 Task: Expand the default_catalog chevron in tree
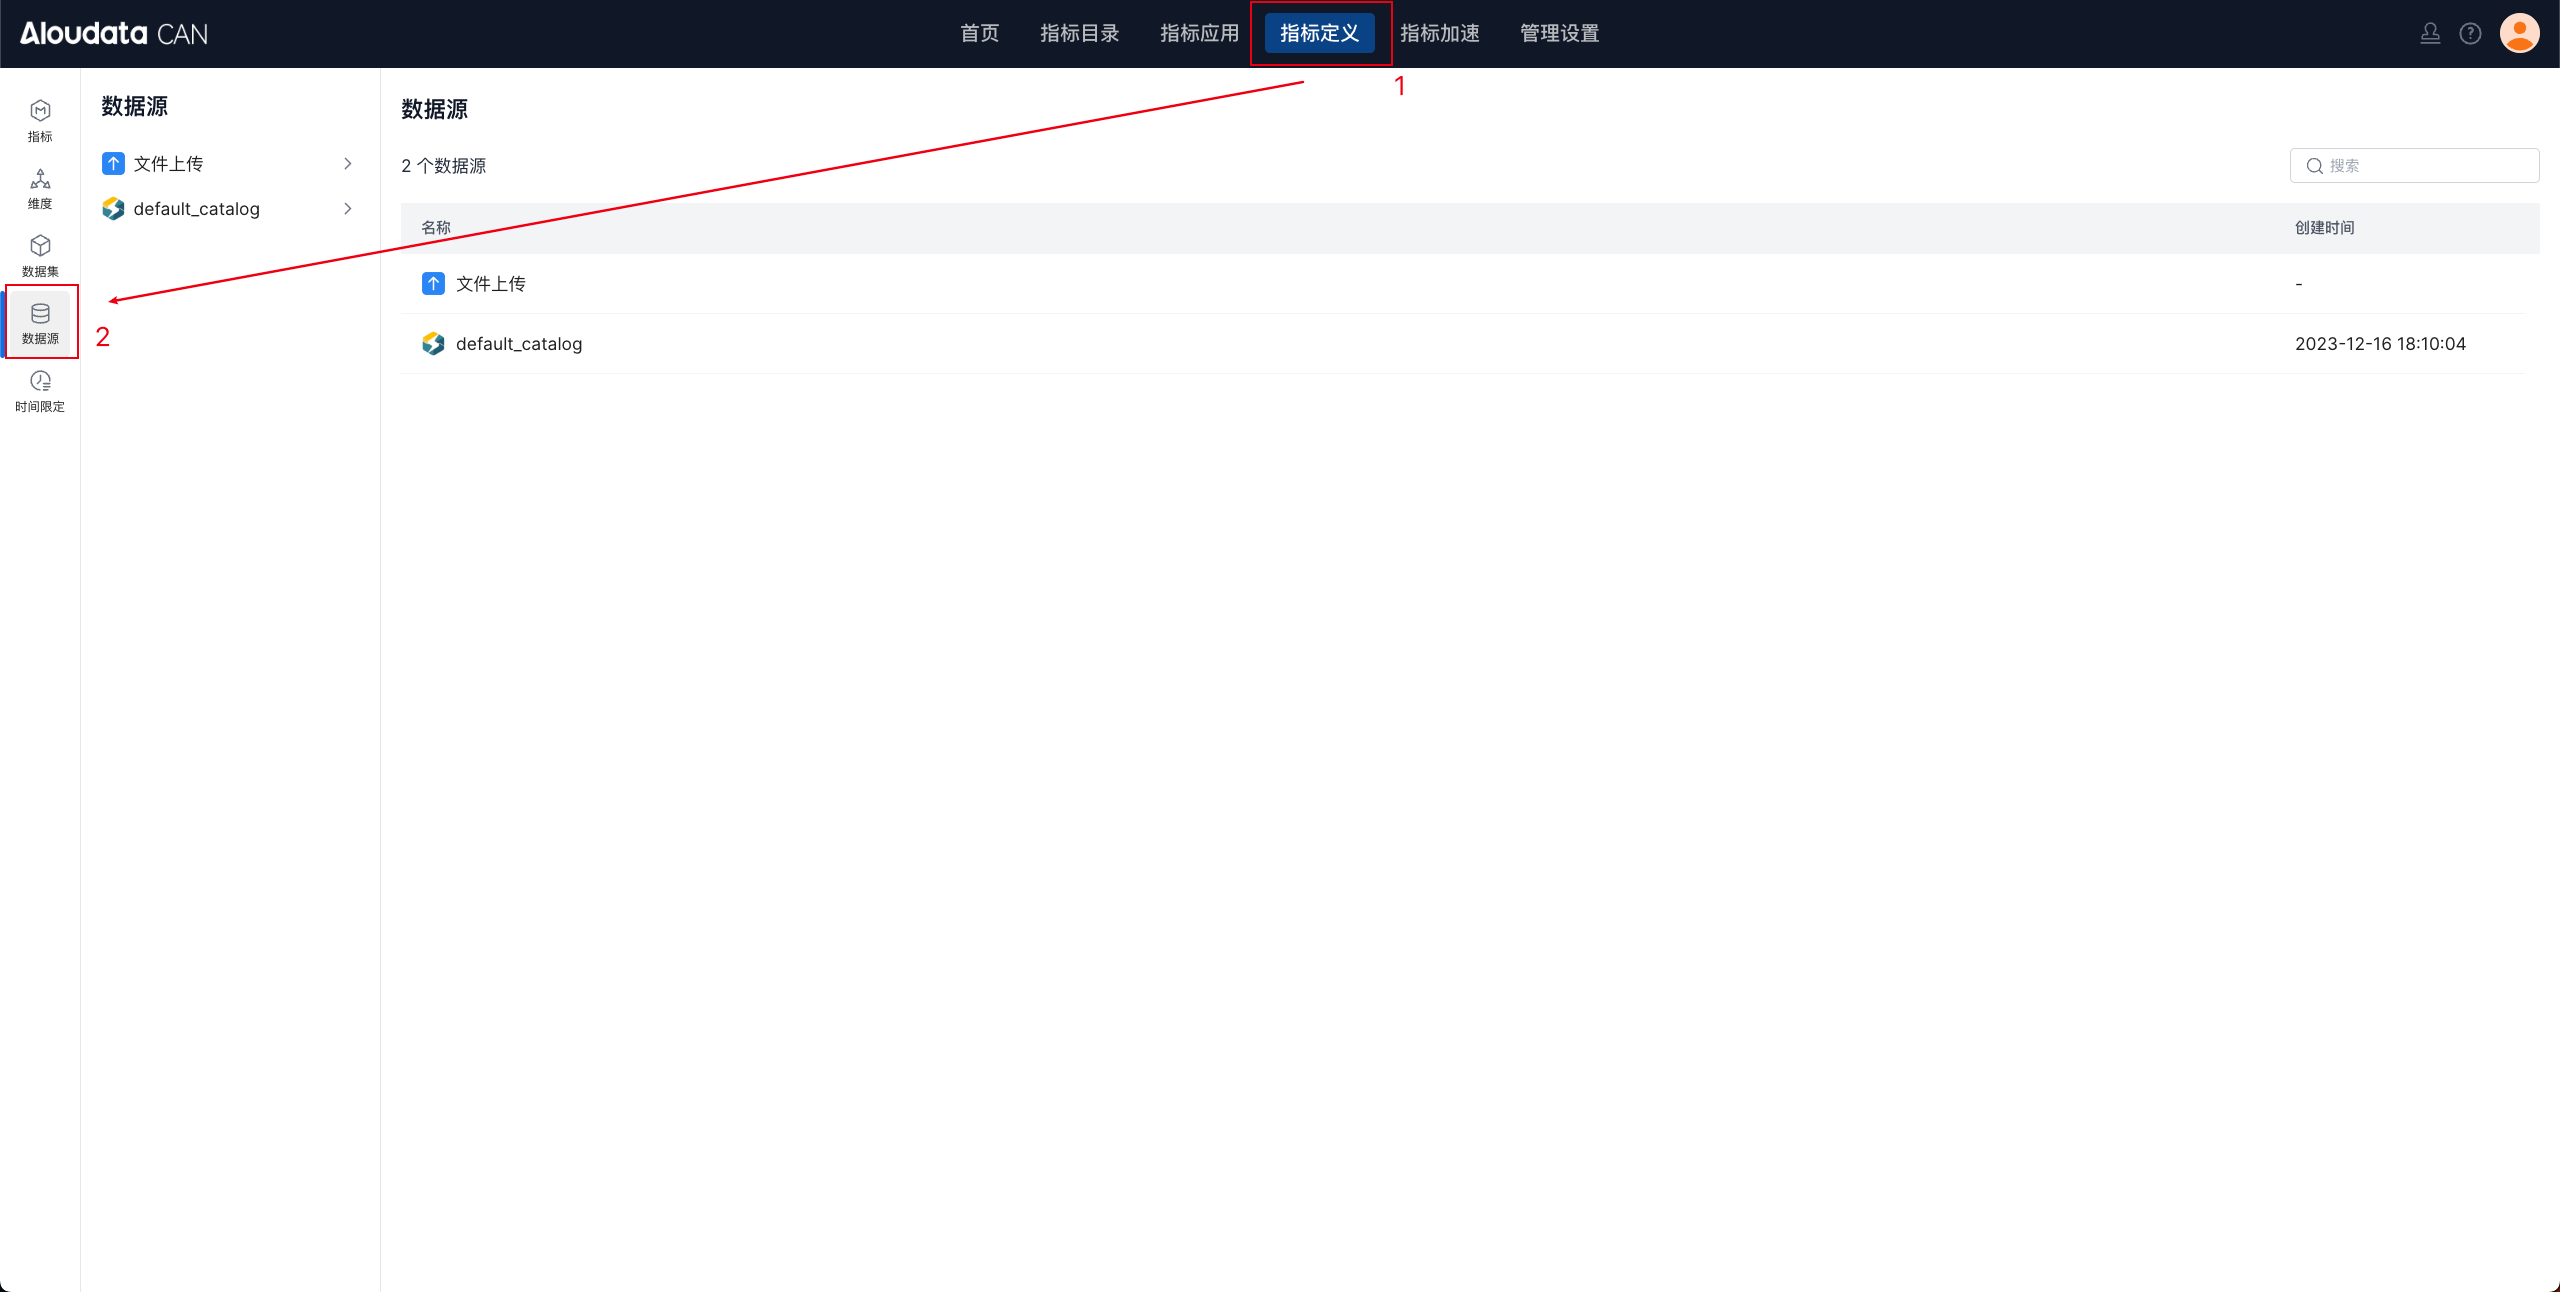click(x=348, y=209)
